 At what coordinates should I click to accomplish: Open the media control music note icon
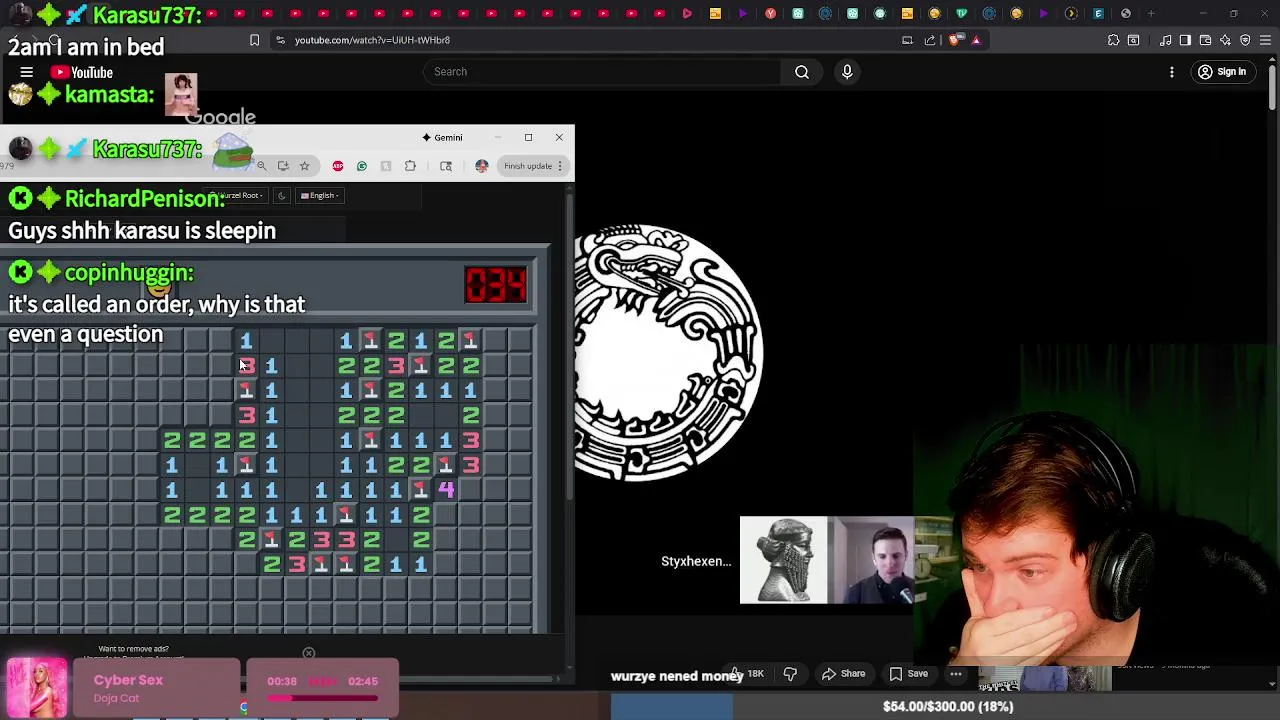[1166, 40]
